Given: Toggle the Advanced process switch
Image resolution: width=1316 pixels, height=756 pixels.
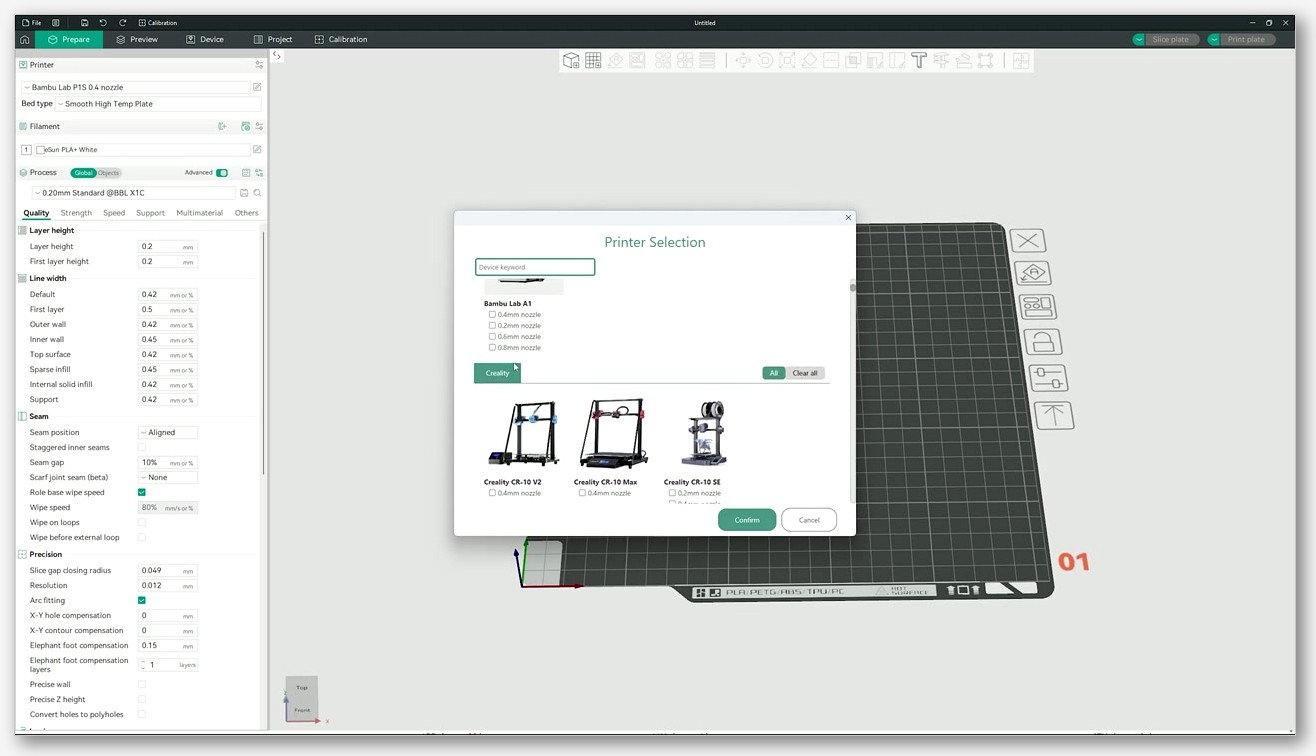Looking at the screenshot, I should [x=222, y=172].
